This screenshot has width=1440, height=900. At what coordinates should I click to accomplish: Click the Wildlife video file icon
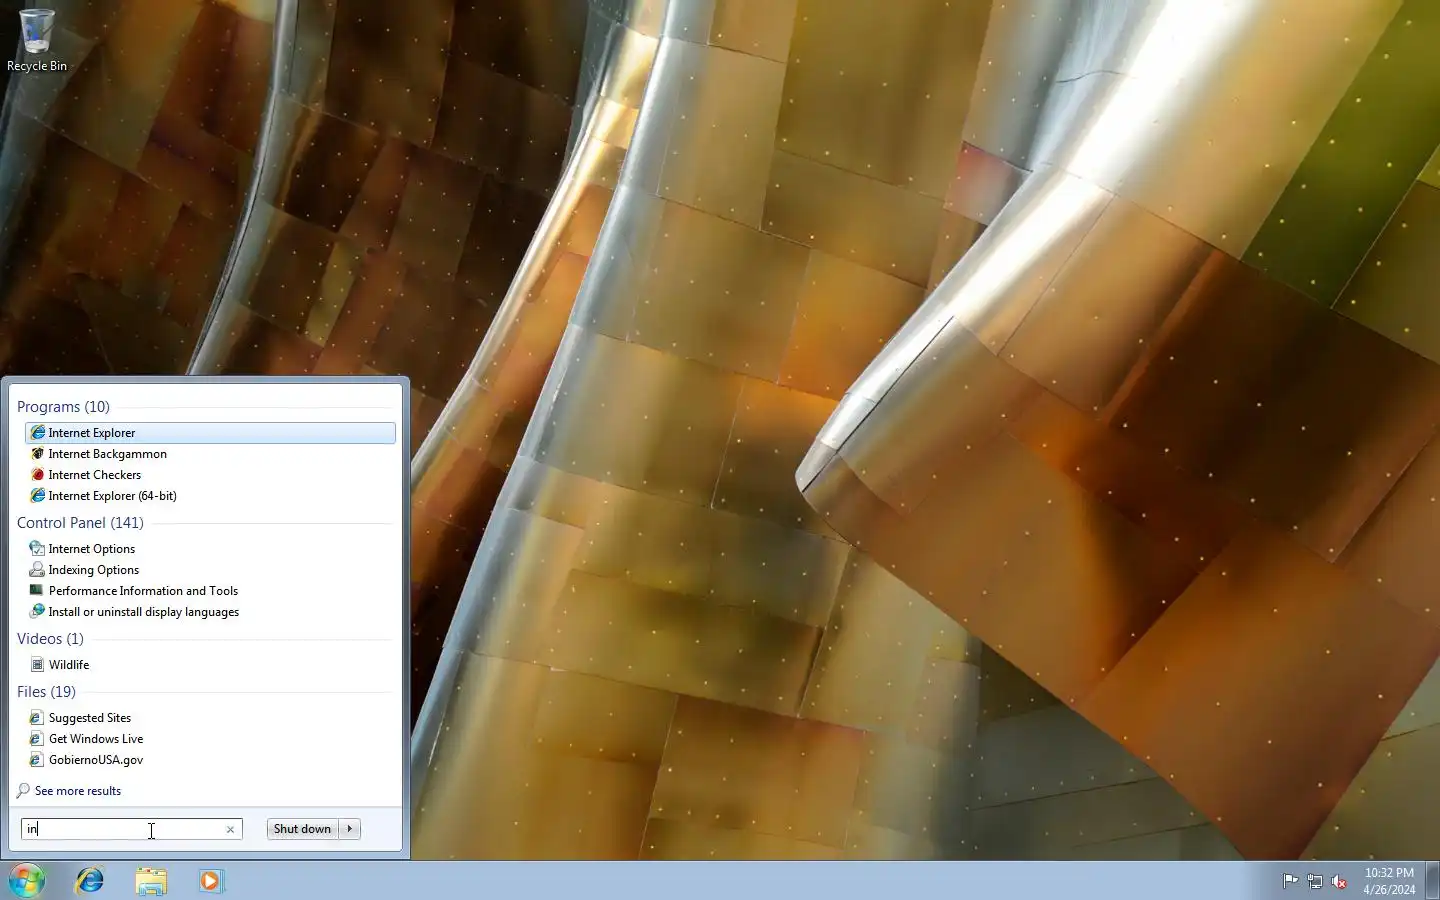[x=37, y=665]
